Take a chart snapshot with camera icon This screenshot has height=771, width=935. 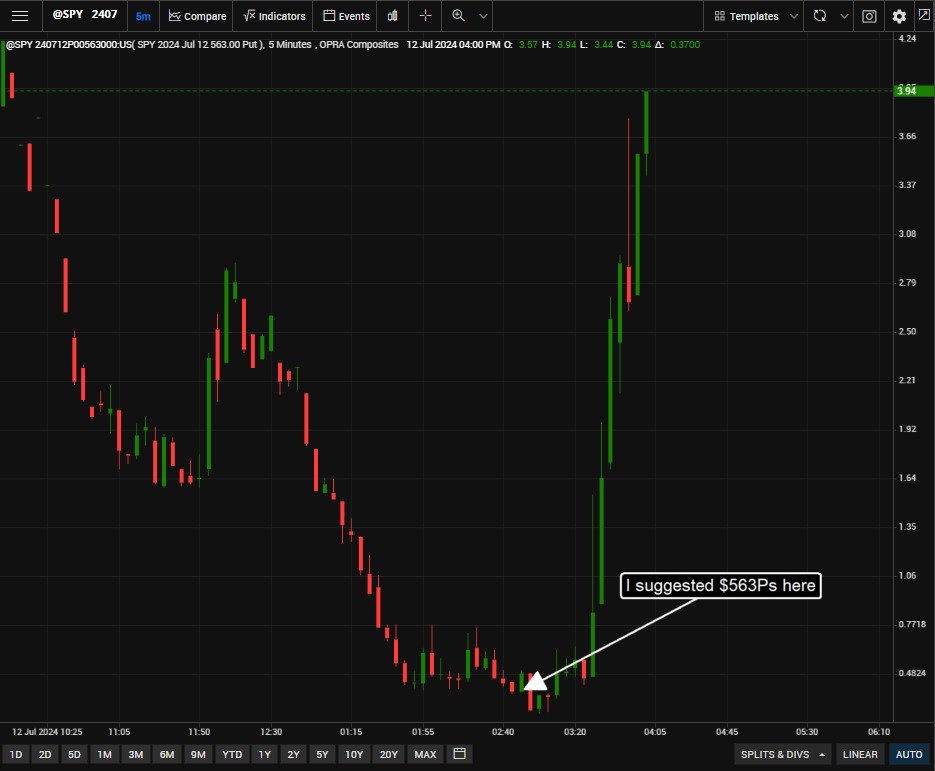tap(869, 16)
